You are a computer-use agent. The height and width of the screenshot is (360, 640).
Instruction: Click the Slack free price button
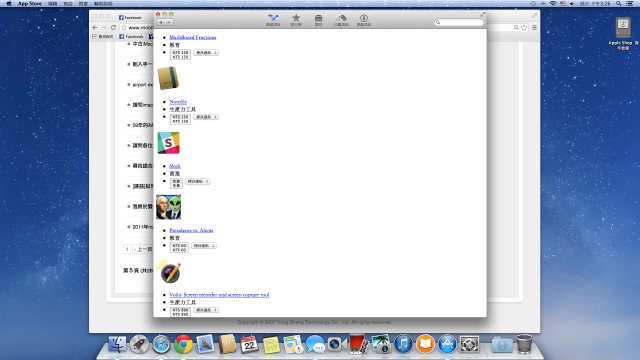click(x=176, y=183)
